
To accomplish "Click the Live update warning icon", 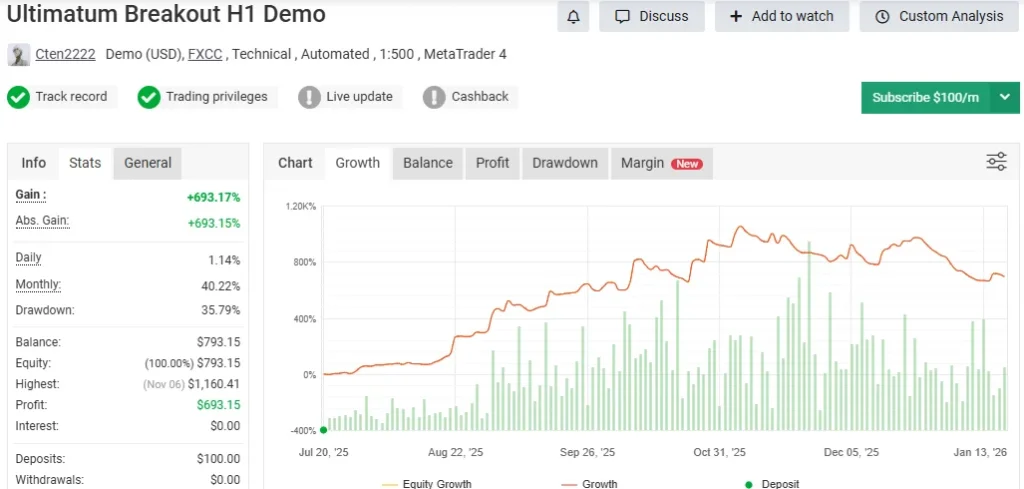I will pyautogui.click(x=310, y=97).
